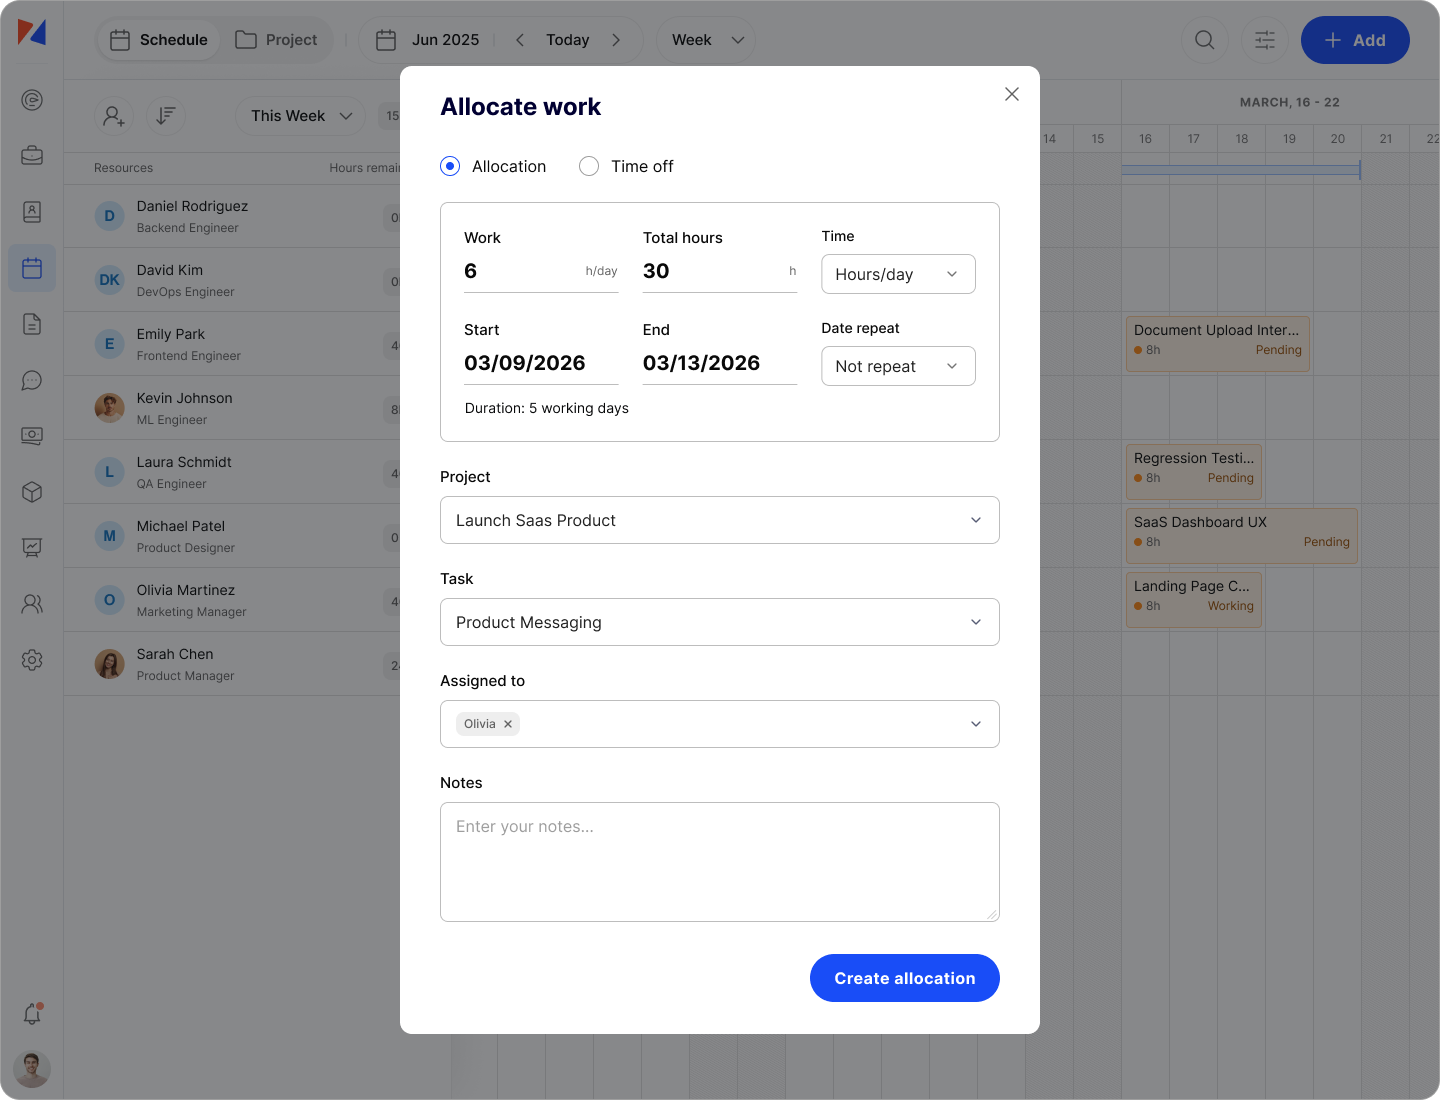This screenshot has height=1100, width=1440.
Task: Open settings gear in sidebar
Action: pos(32,660)
